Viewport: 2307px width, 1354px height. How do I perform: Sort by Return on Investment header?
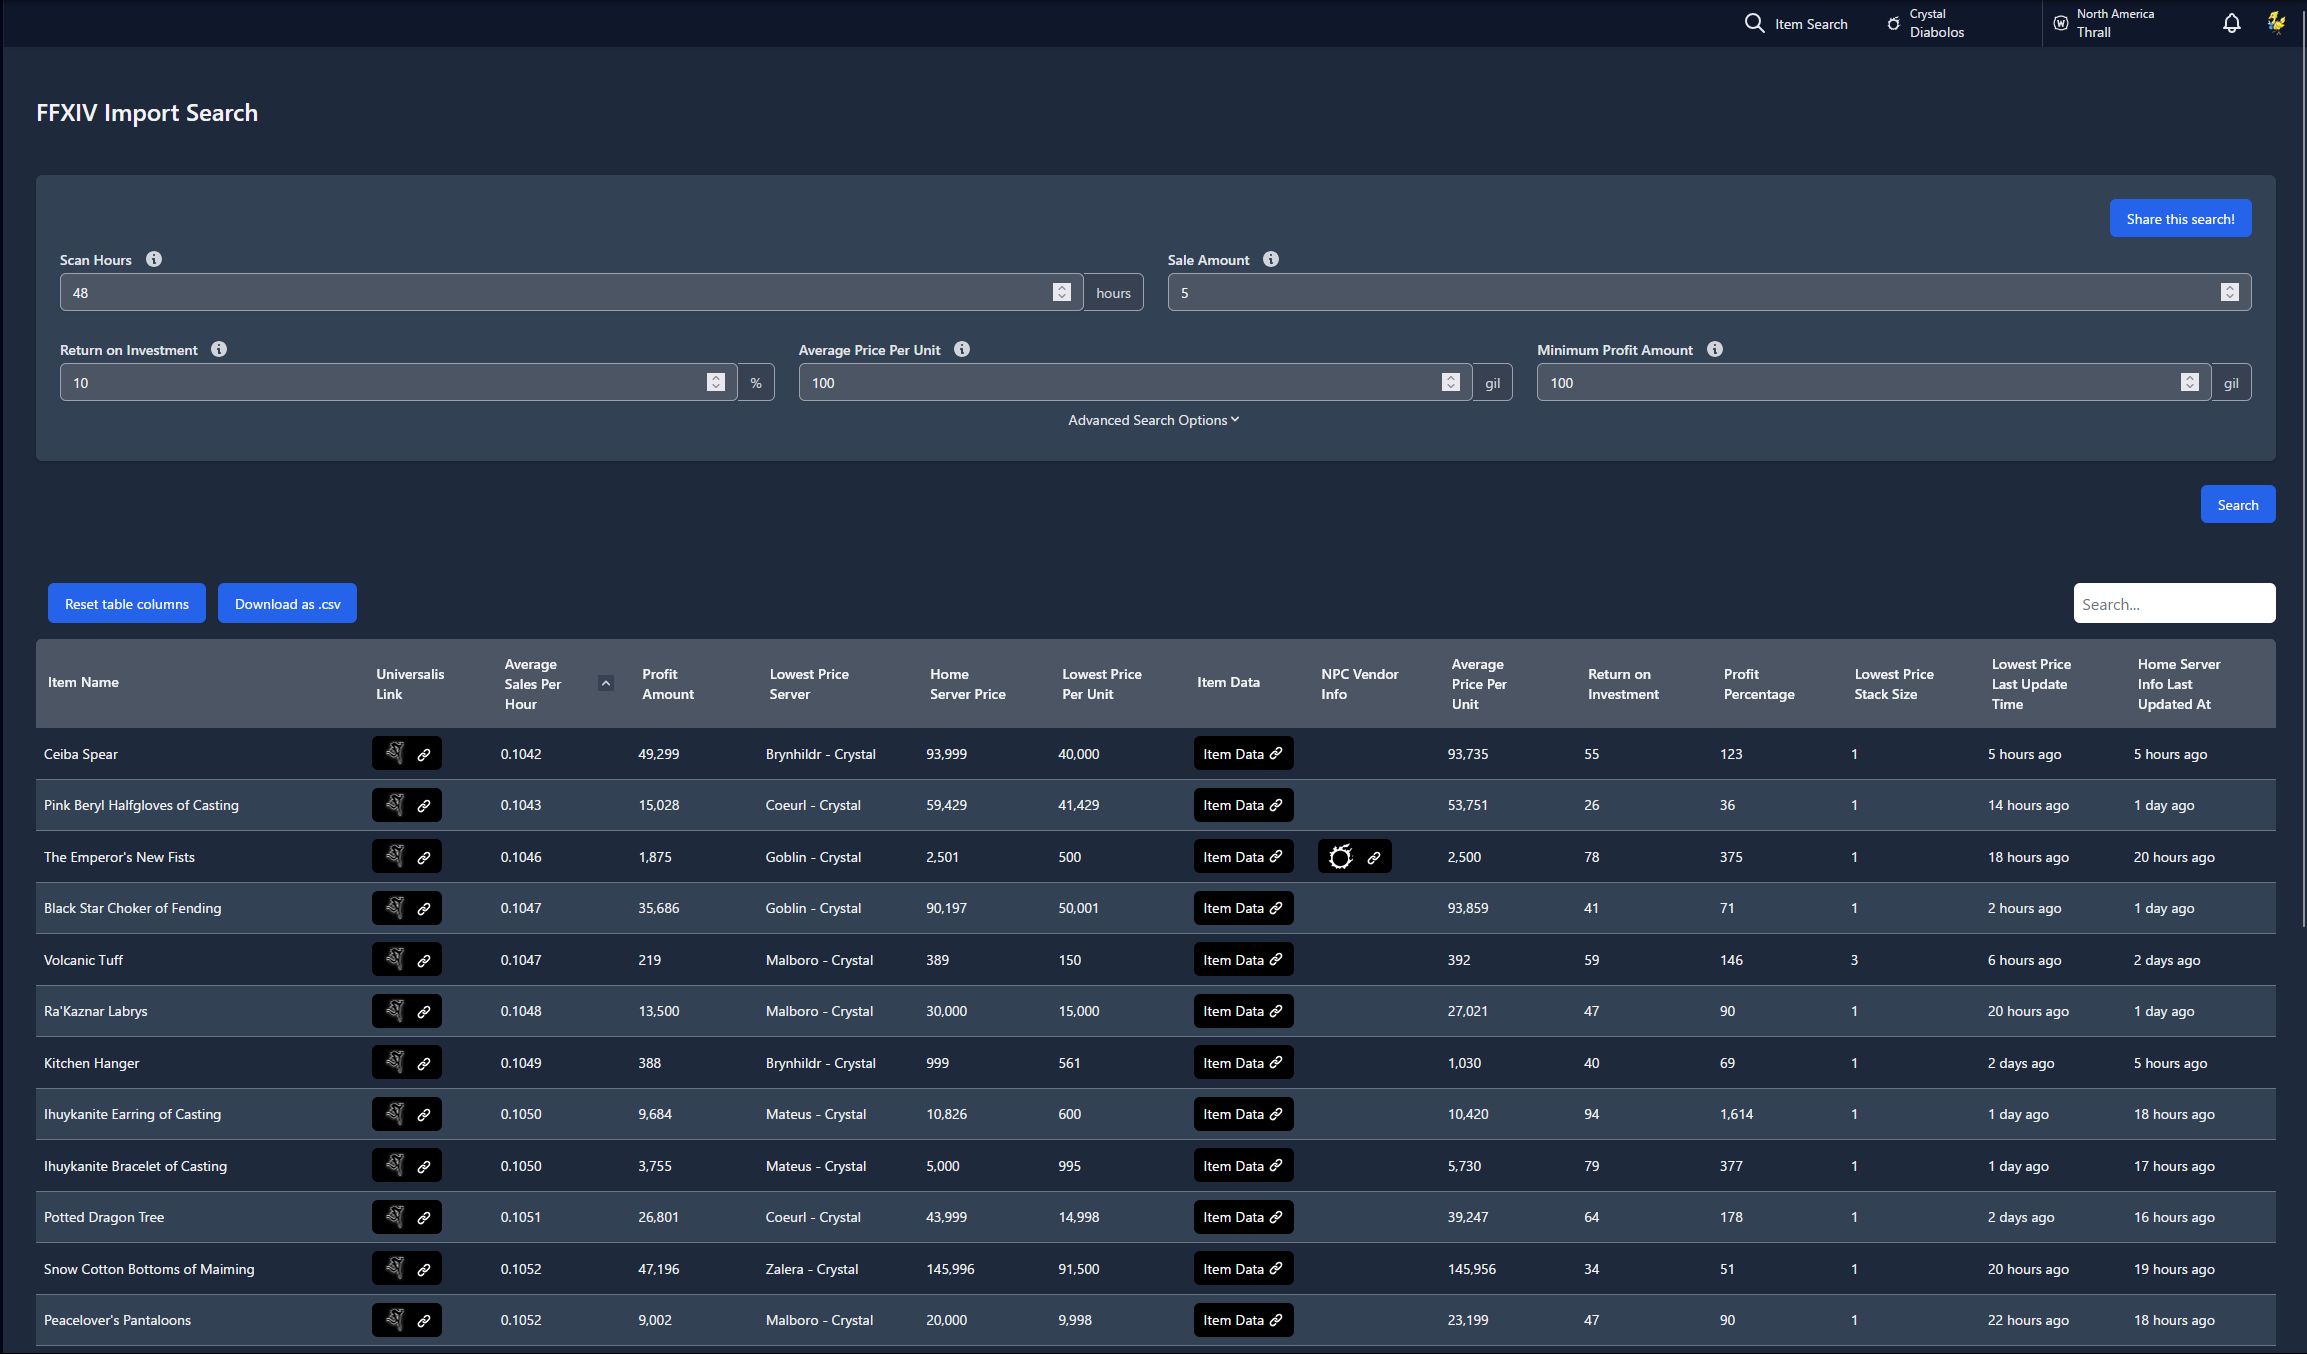tap(1623, 684)
